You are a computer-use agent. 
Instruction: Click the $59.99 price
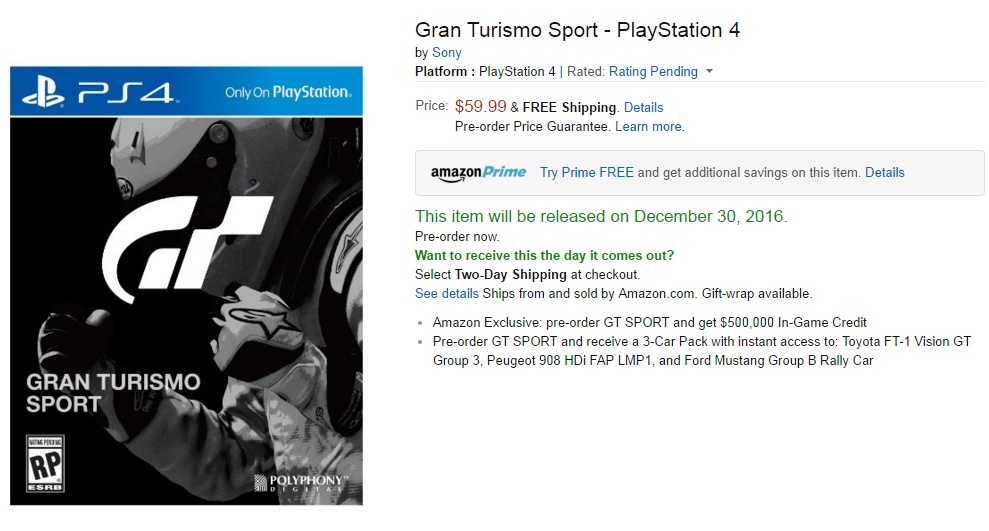tap(480, 106)
